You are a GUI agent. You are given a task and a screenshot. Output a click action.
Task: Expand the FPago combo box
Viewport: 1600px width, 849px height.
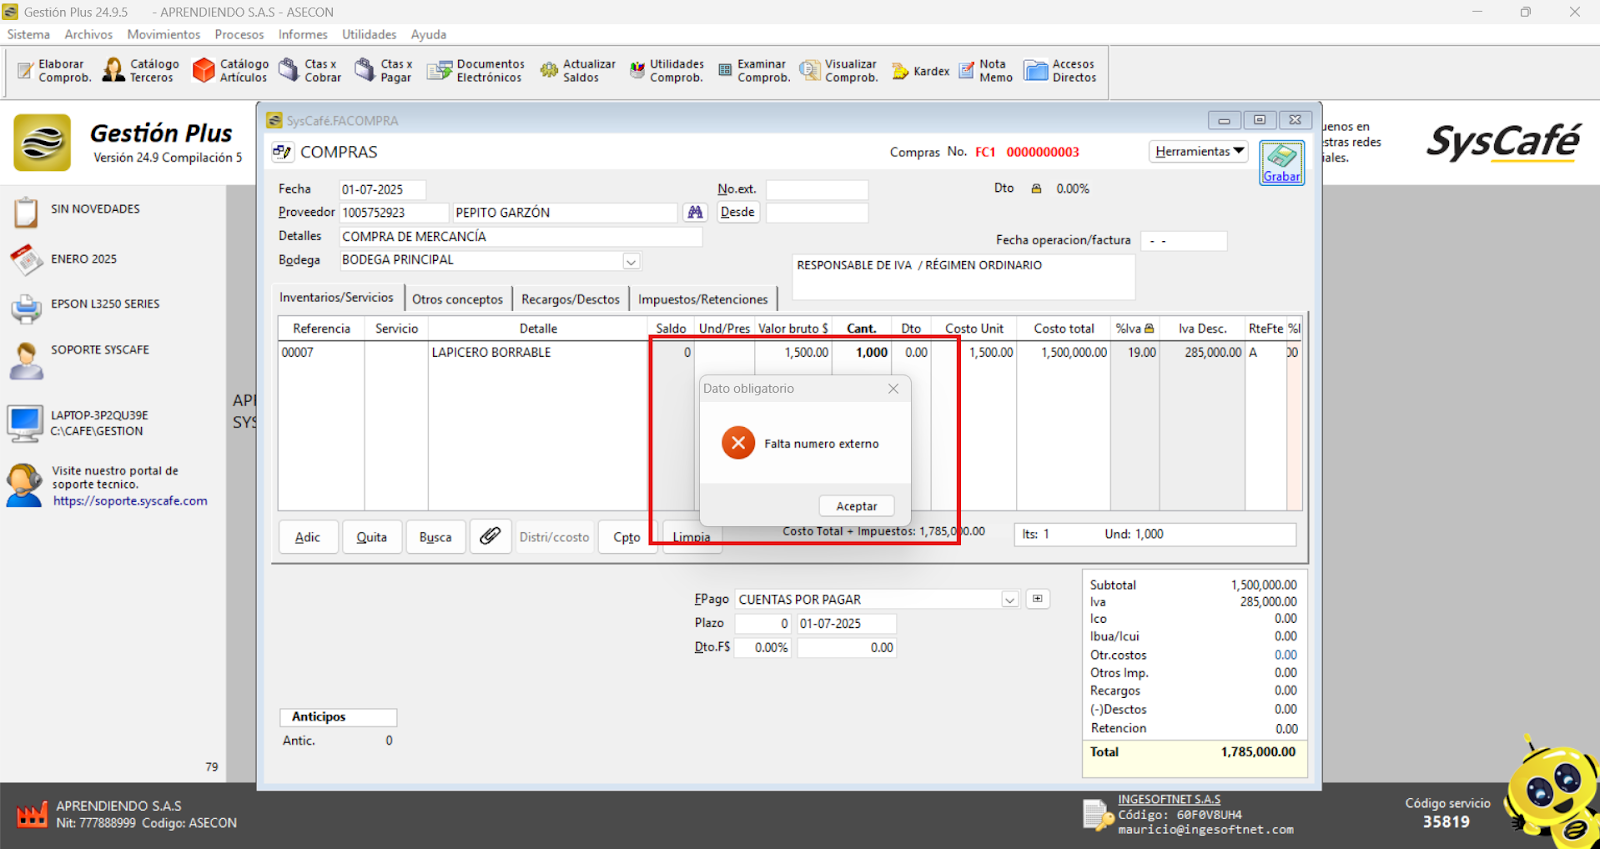[x=1010, y=600]
